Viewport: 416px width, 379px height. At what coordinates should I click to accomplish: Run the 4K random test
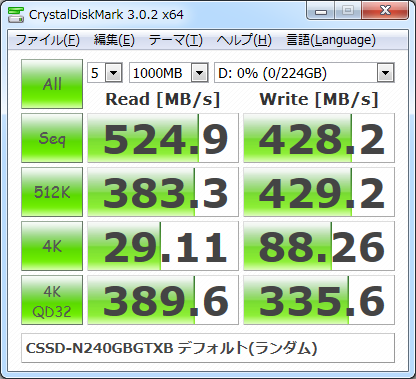pos(52,246)
